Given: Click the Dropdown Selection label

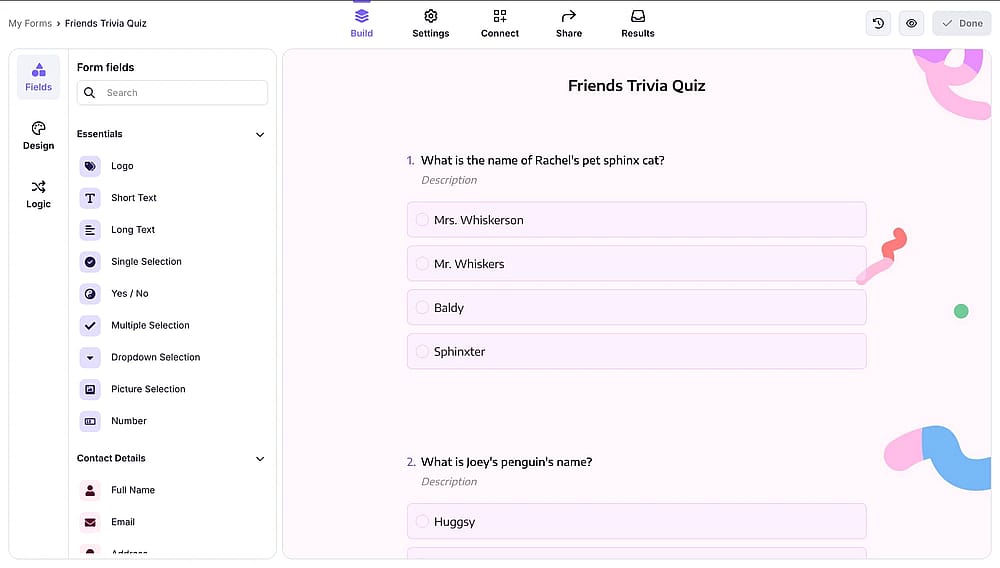Looking at the screenshot, I should pos(156,357).
